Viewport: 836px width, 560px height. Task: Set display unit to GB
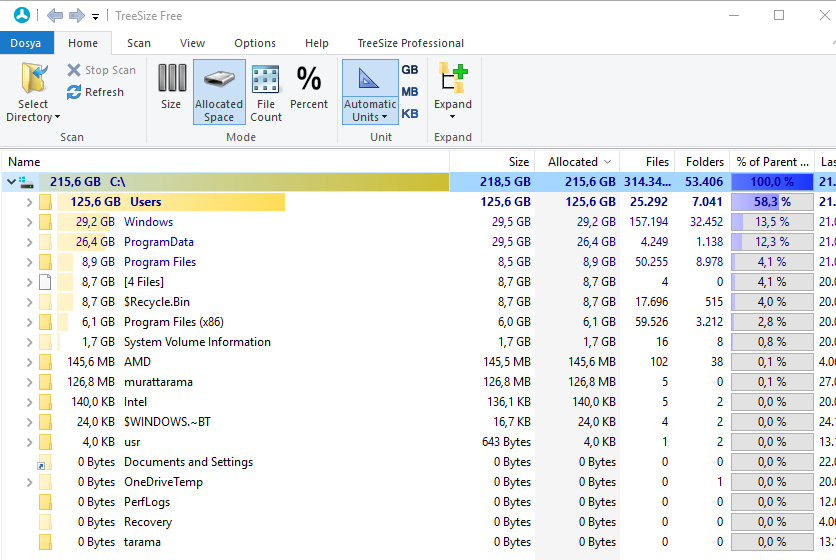tap(409, 70)
